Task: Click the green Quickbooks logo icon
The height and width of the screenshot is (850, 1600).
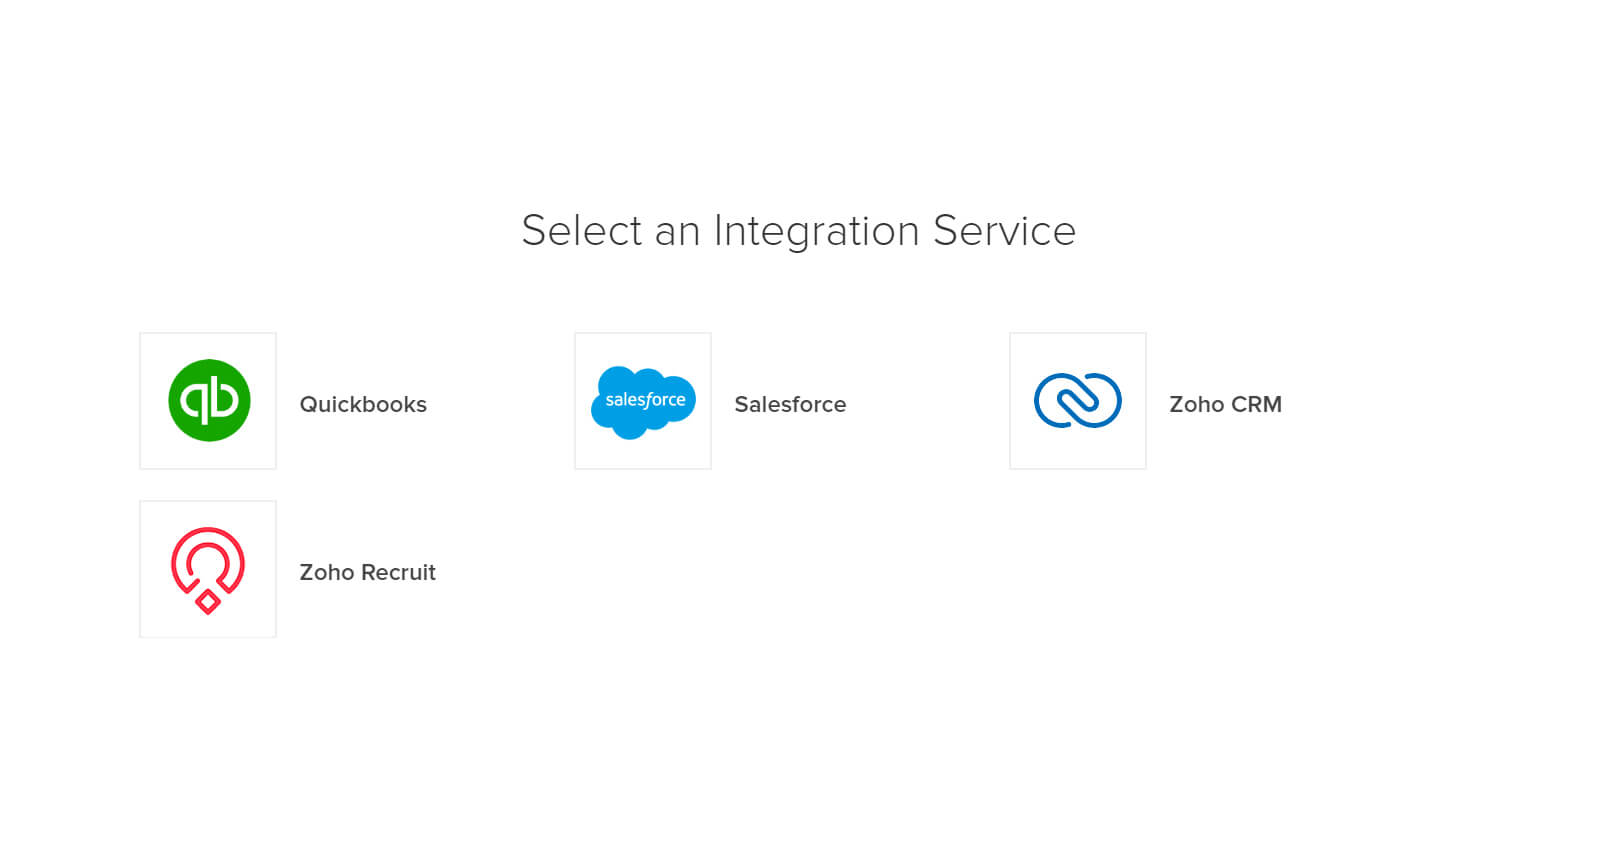Action: coord(209,400)
